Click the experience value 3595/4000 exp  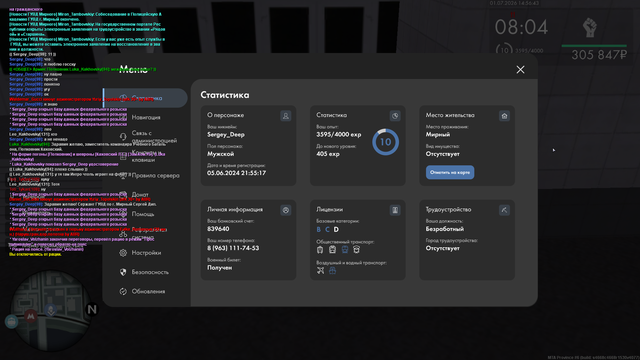pyautogui.click(x=338, y=134)
